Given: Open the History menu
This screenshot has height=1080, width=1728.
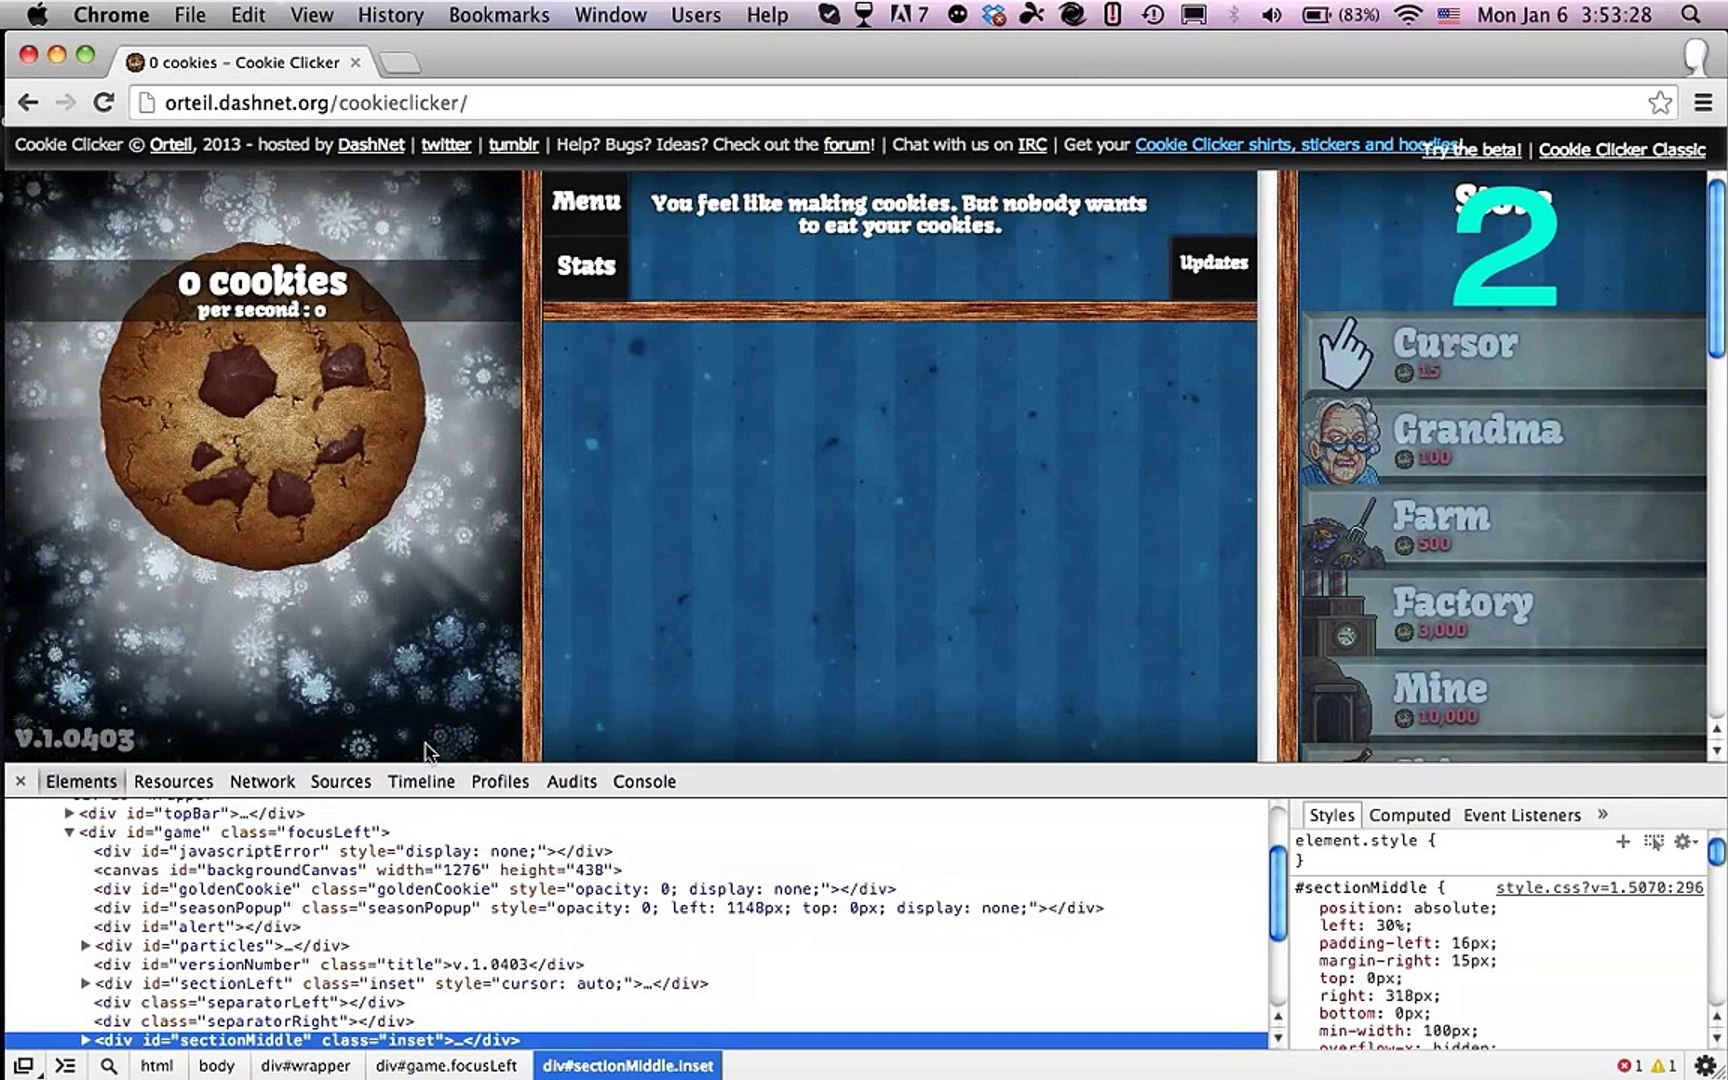Looking at the screenshot, I should tap(391, 15).
